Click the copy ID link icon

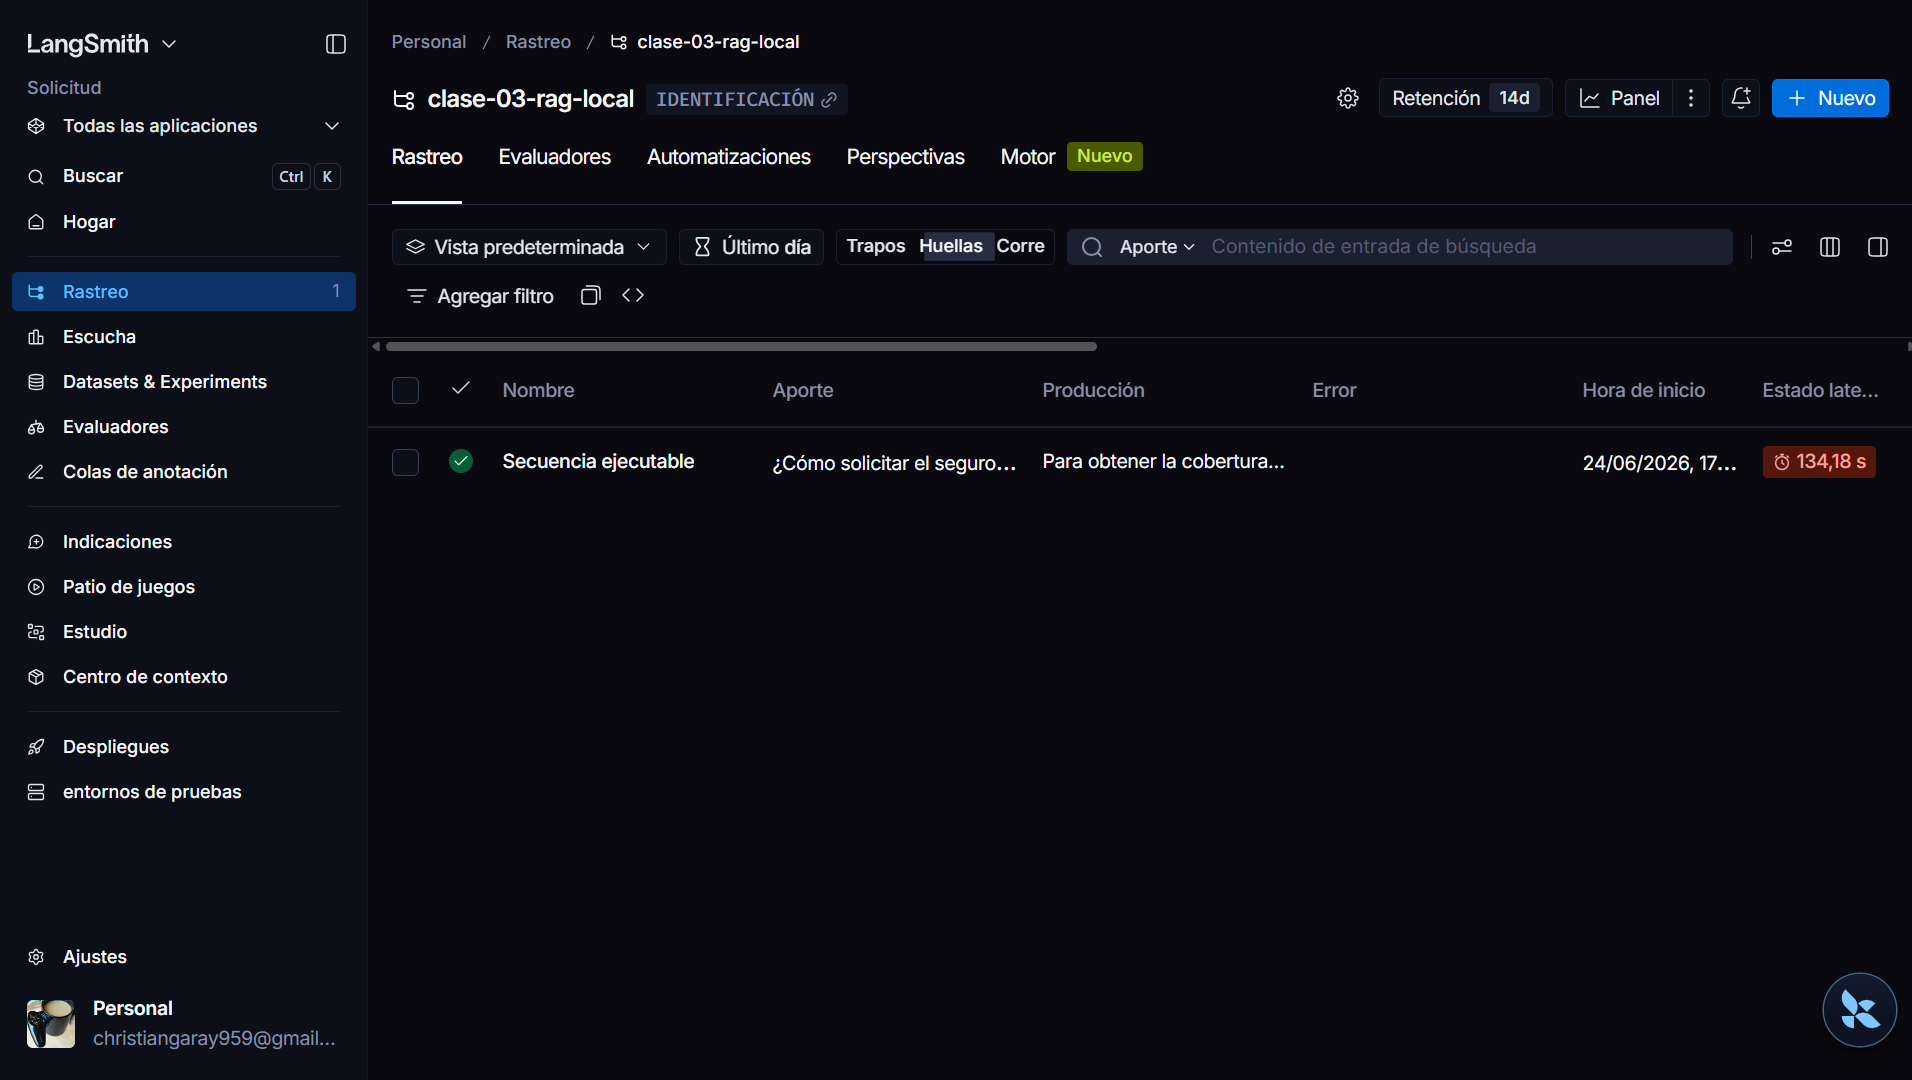pyautogui.click(x=829, y=100)
